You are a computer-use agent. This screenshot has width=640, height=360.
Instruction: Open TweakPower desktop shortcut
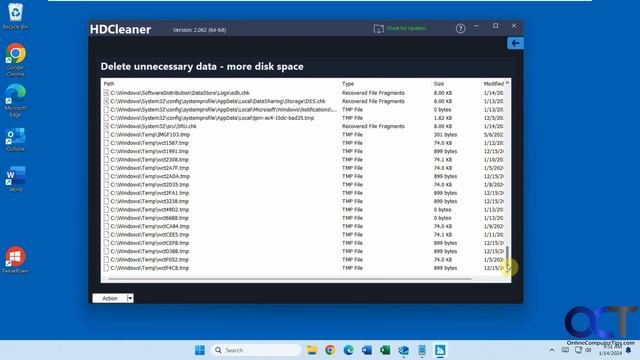(15, 260)
